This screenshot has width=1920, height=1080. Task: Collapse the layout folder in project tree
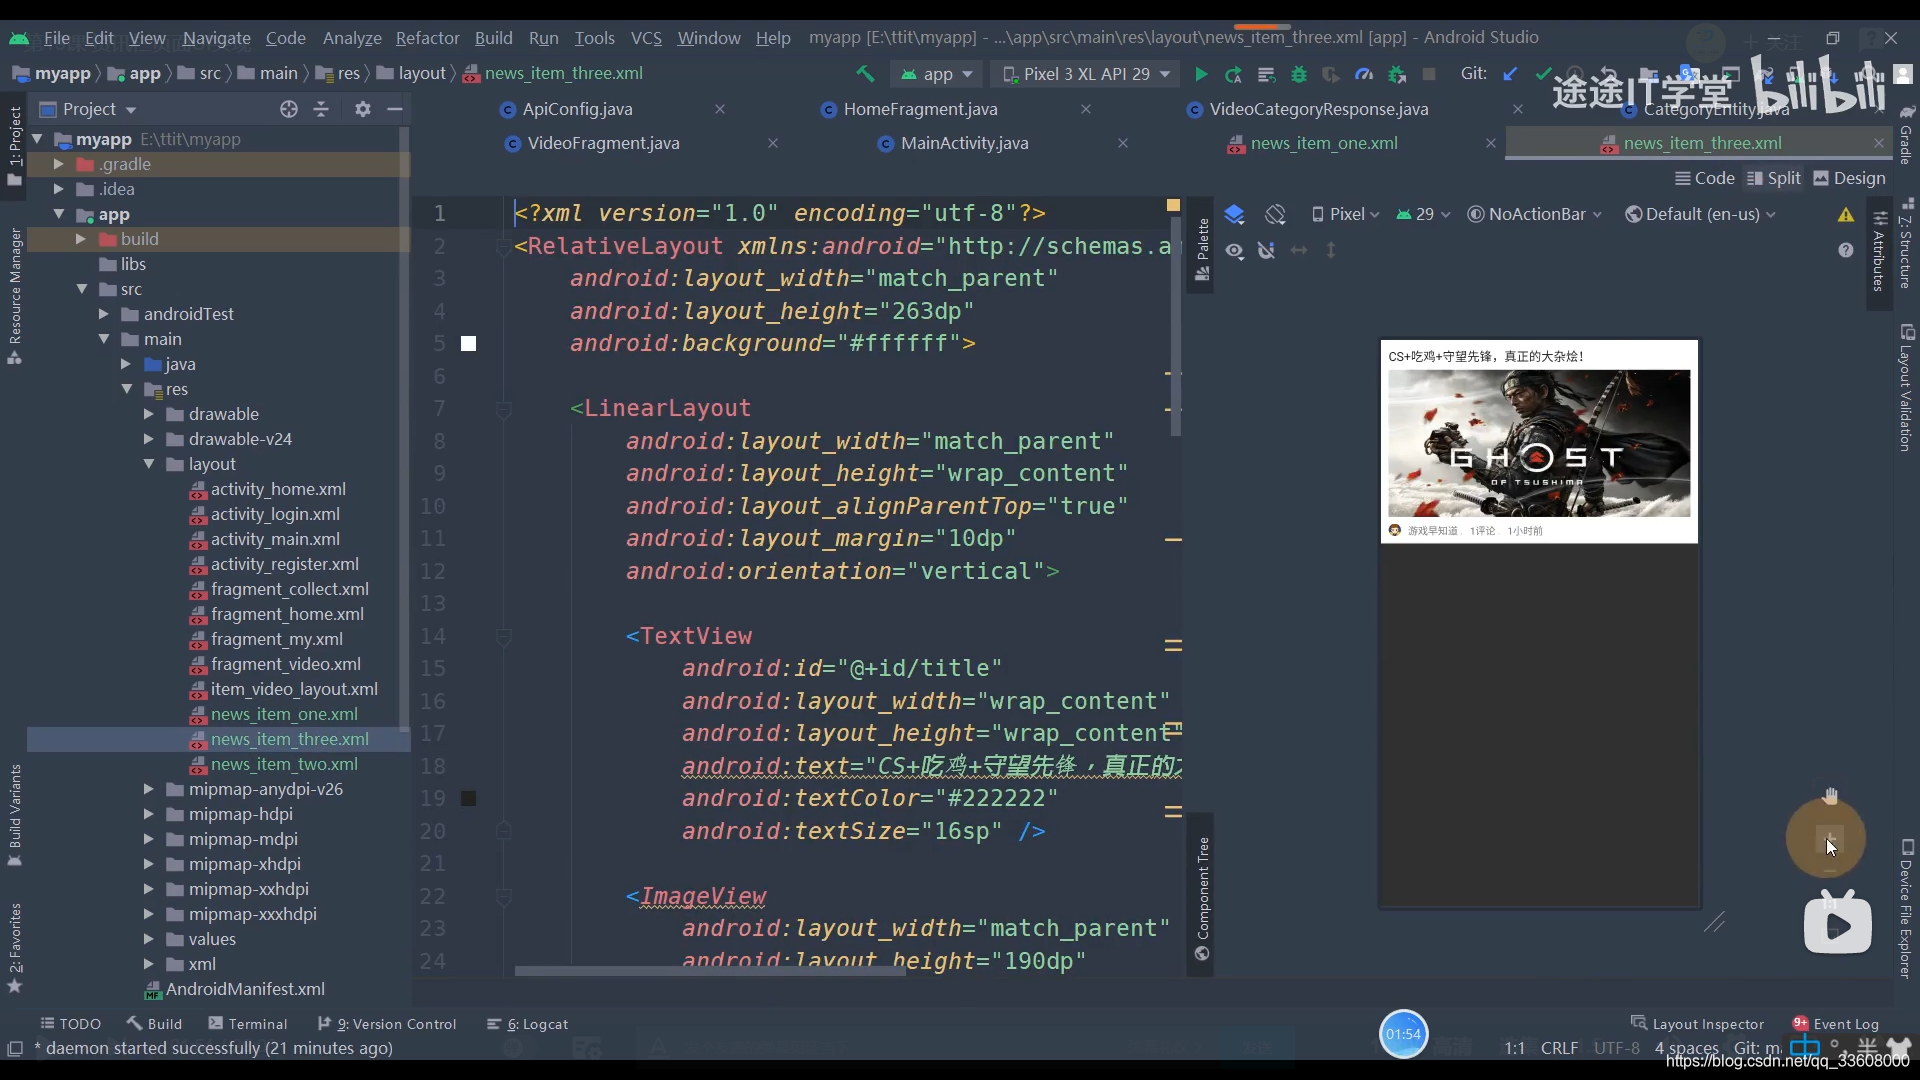tap(148, 464)
